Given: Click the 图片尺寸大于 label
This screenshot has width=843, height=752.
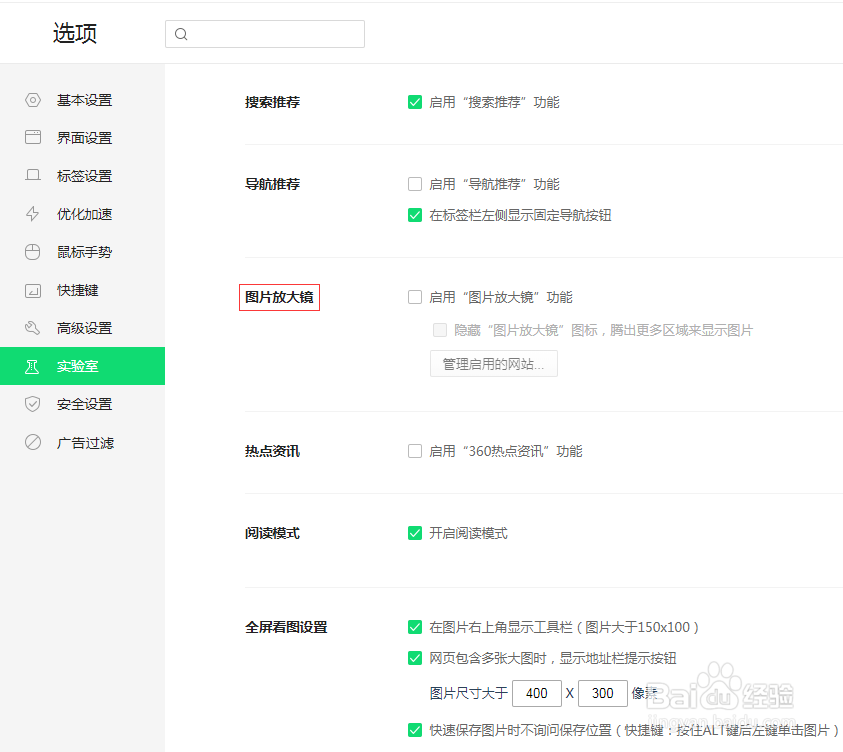Looking at the screenshot, I should pyautogui.click(x=468, y=693).
